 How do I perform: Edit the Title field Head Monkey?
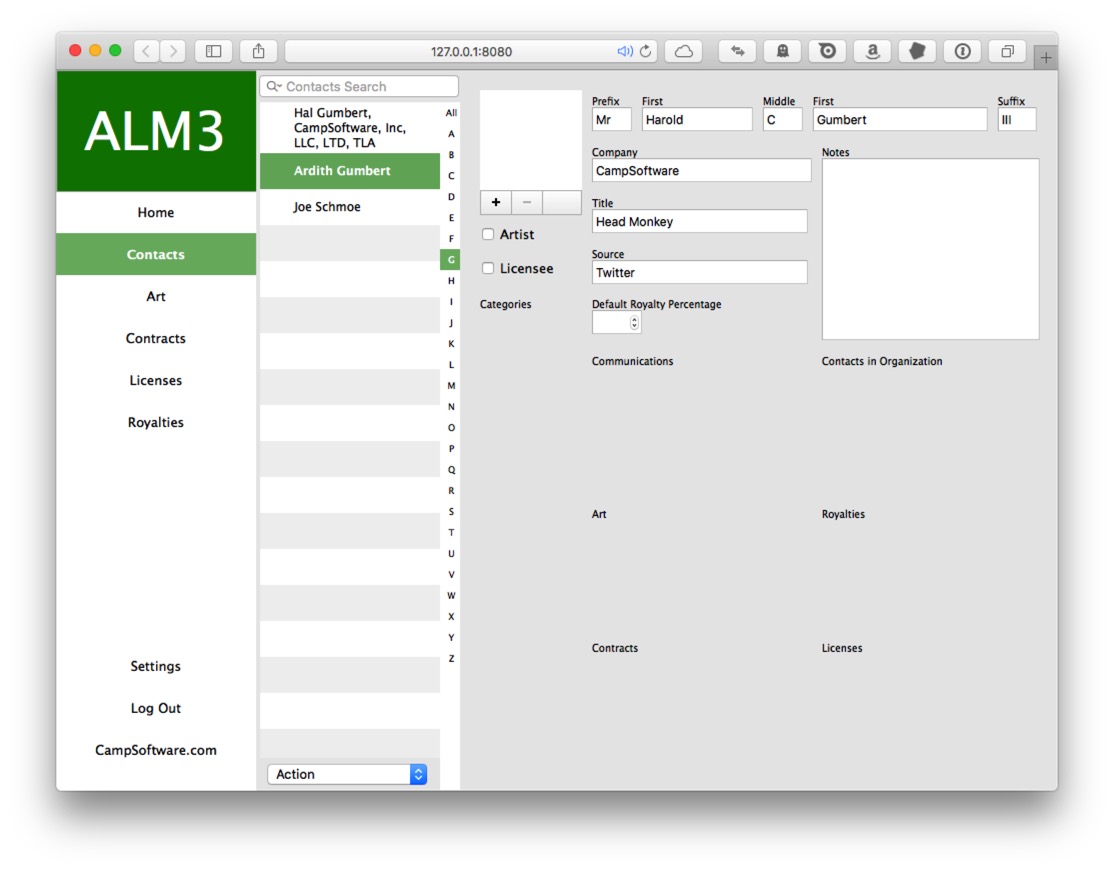[x=700, y=222]
